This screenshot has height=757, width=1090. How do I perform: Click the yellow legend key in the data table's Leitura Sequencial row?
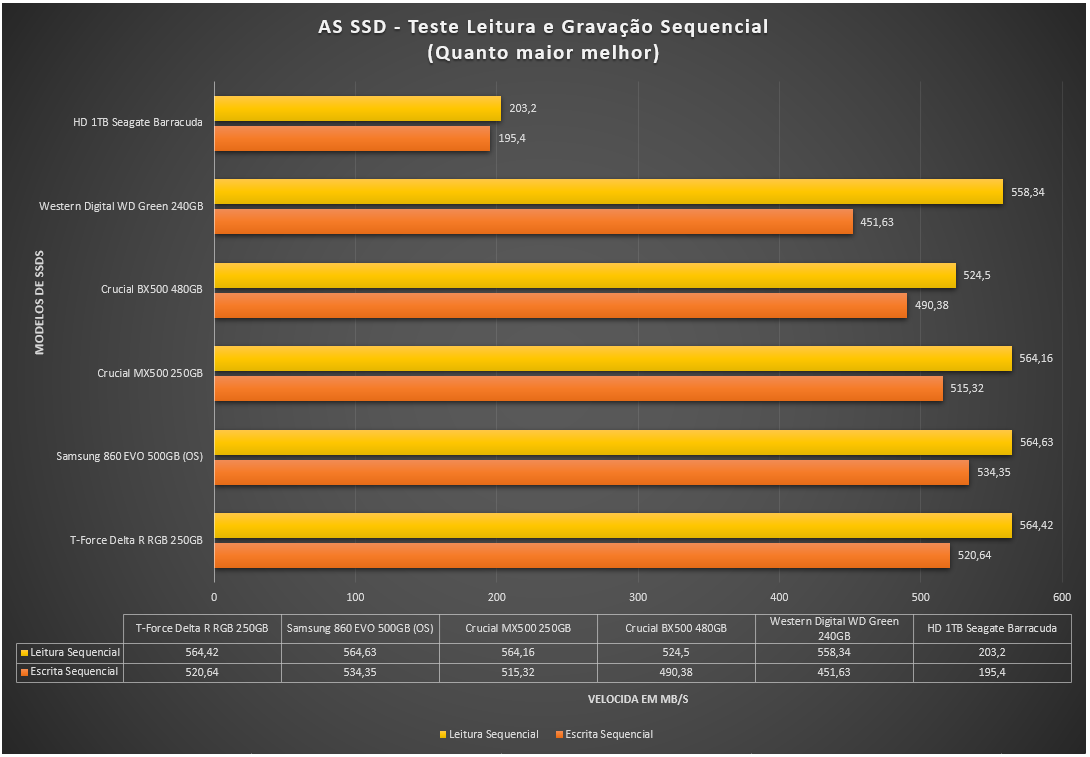(x=24, y=653)
